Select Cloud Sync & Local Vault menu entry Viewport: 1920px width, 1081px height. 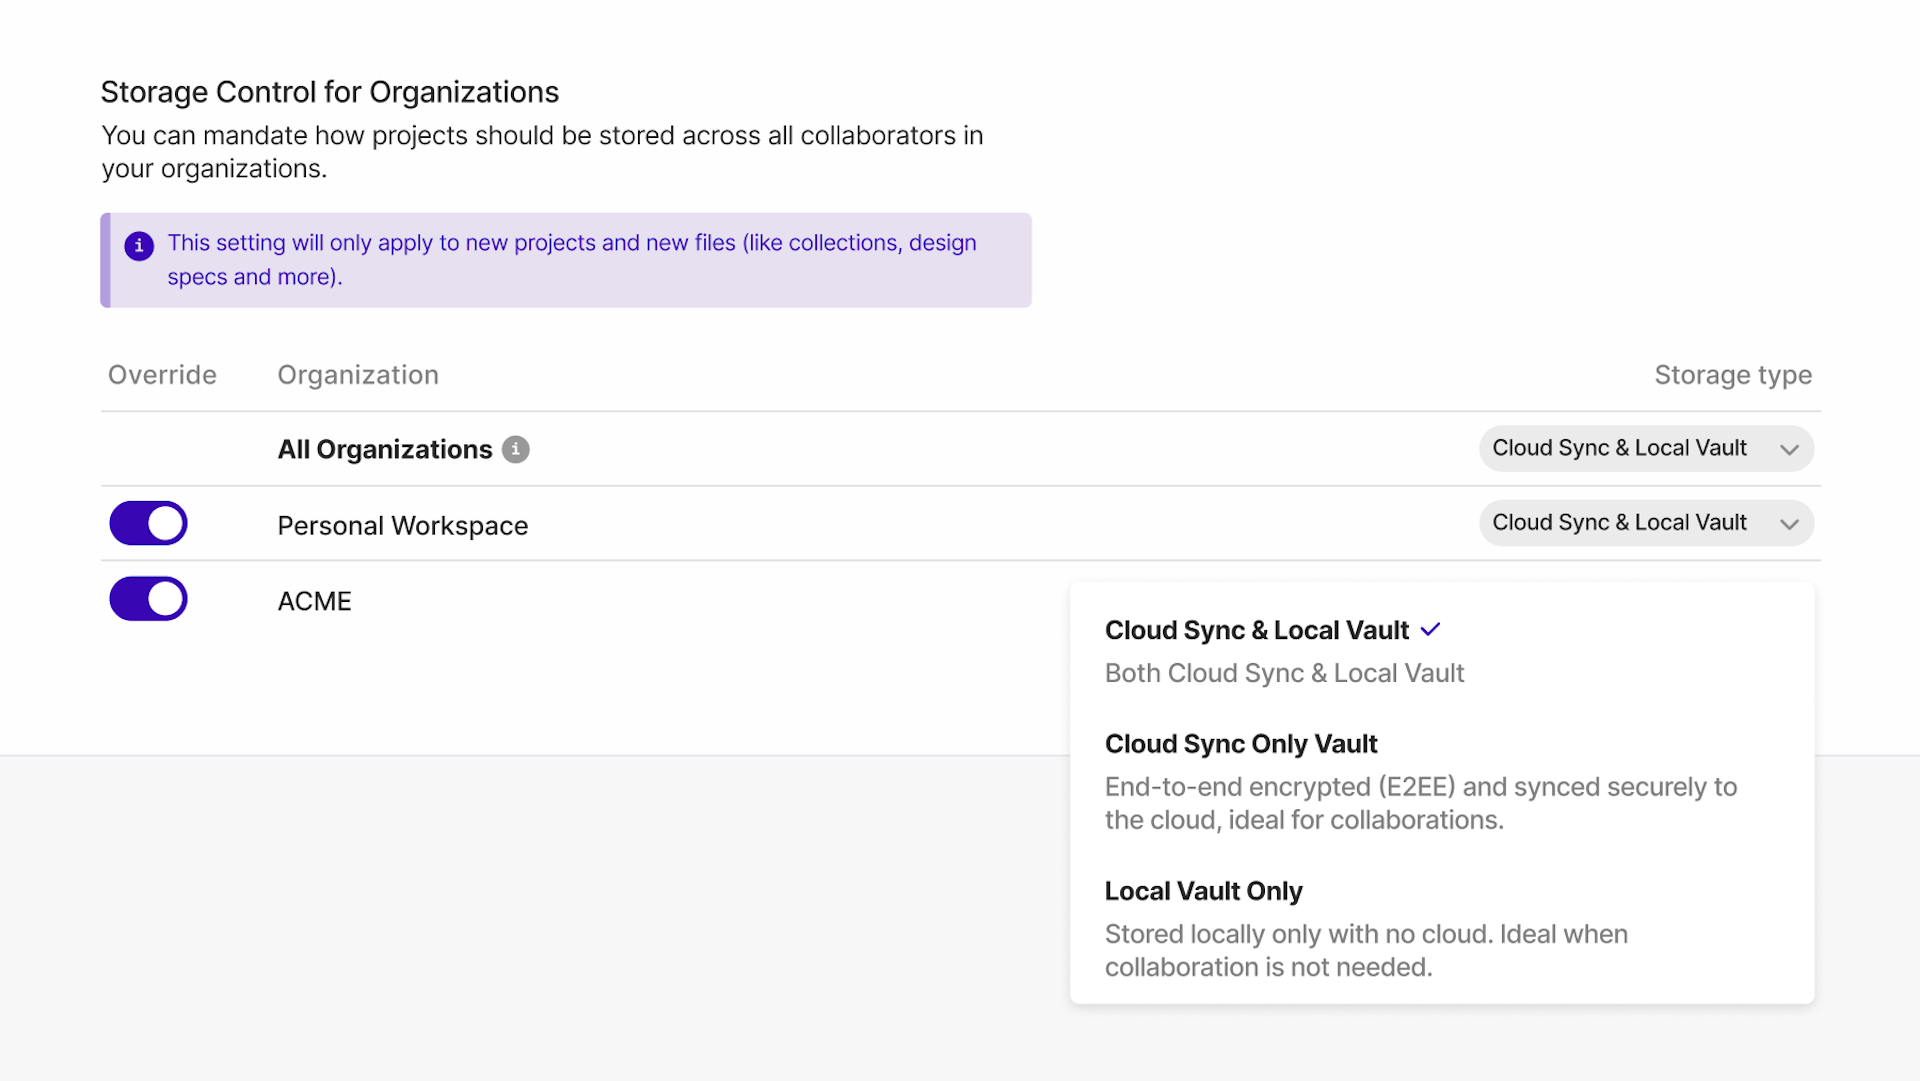coord(1256,630)
